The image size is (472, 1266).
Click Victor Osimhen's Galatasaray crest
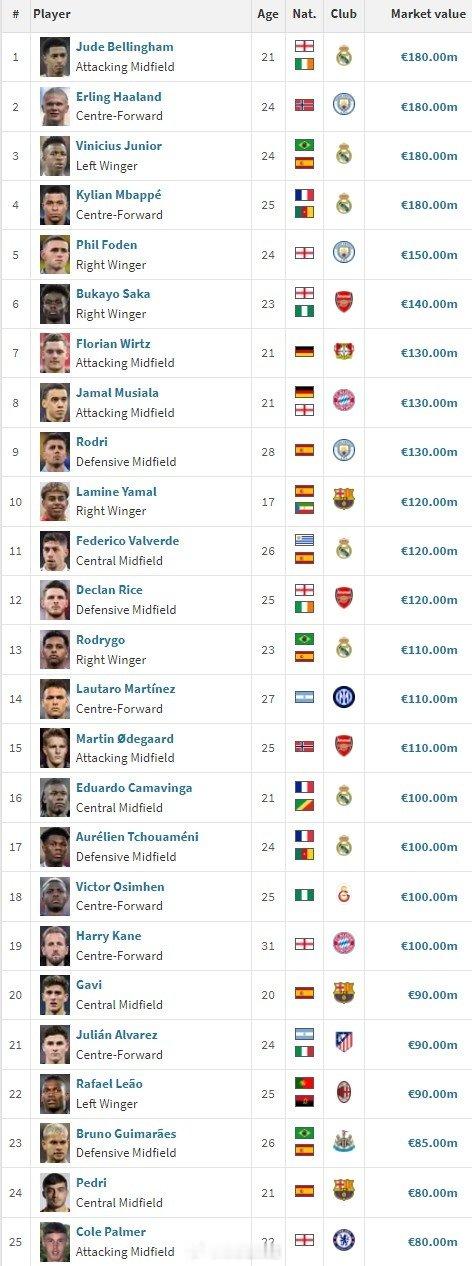[344, 896]
